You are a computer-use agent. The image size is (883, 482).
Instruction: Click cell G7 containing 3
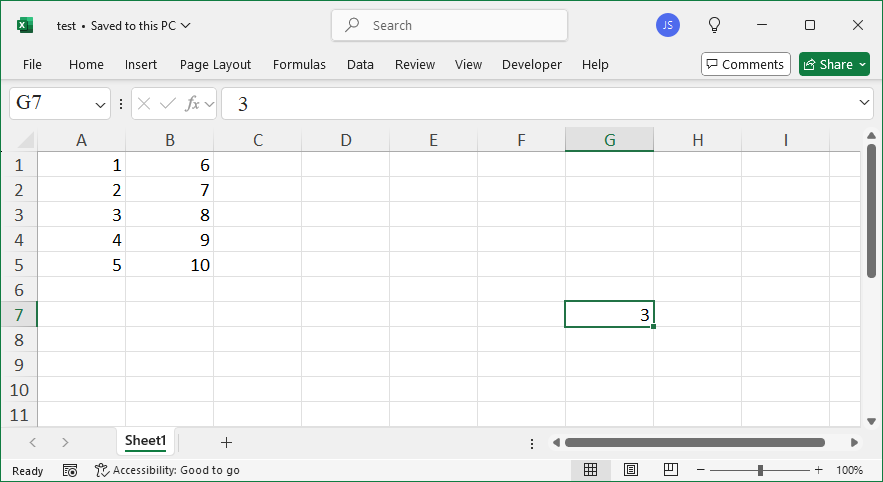coord(609,314)
